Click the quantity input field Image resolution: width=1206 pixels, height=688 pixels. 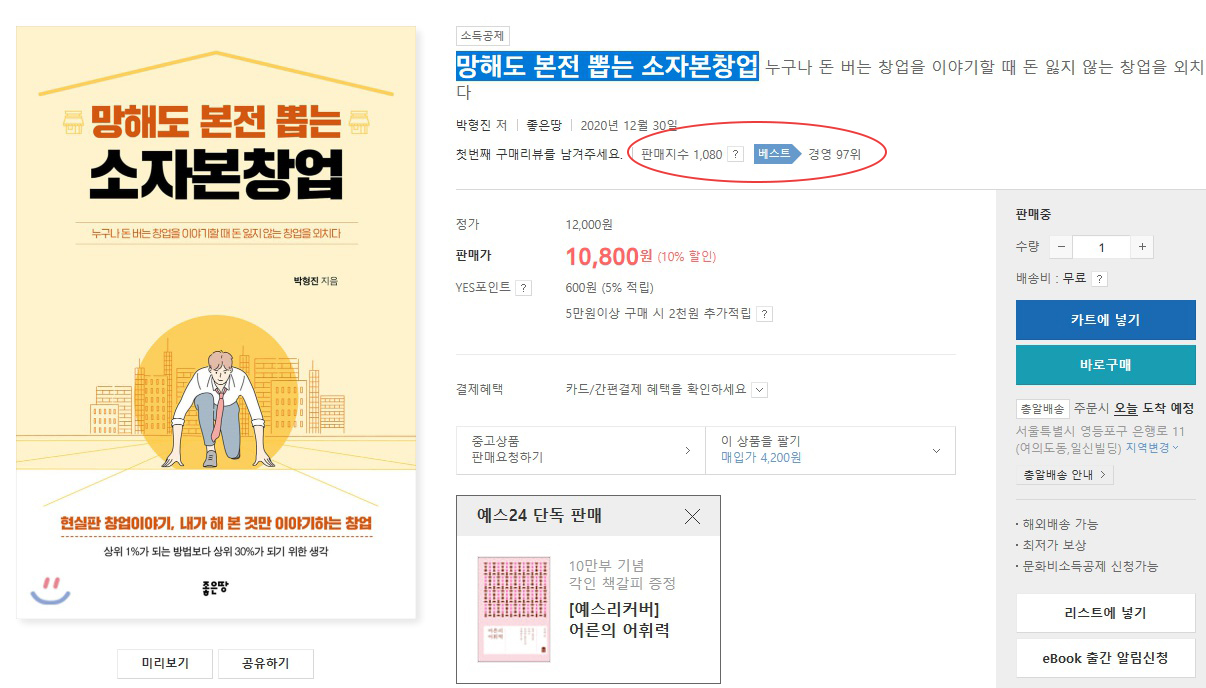click(1101, 247)
